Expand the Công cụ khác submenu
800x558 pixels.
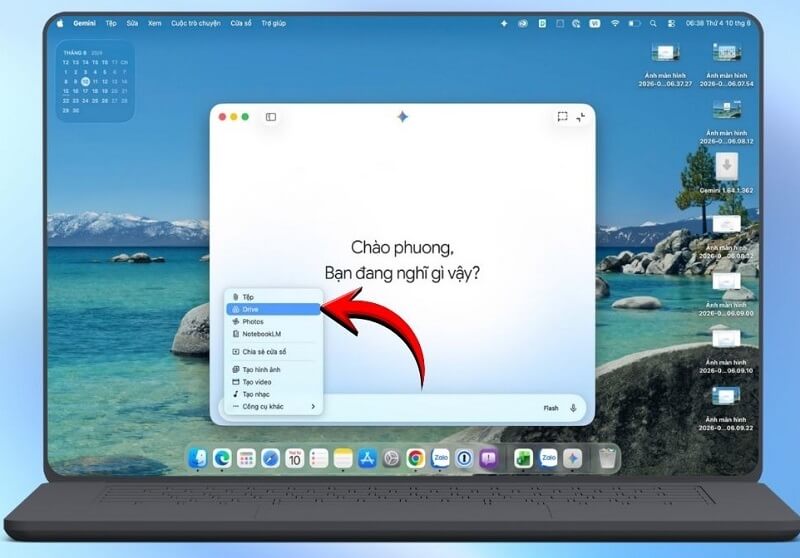(x=273, y=407)
